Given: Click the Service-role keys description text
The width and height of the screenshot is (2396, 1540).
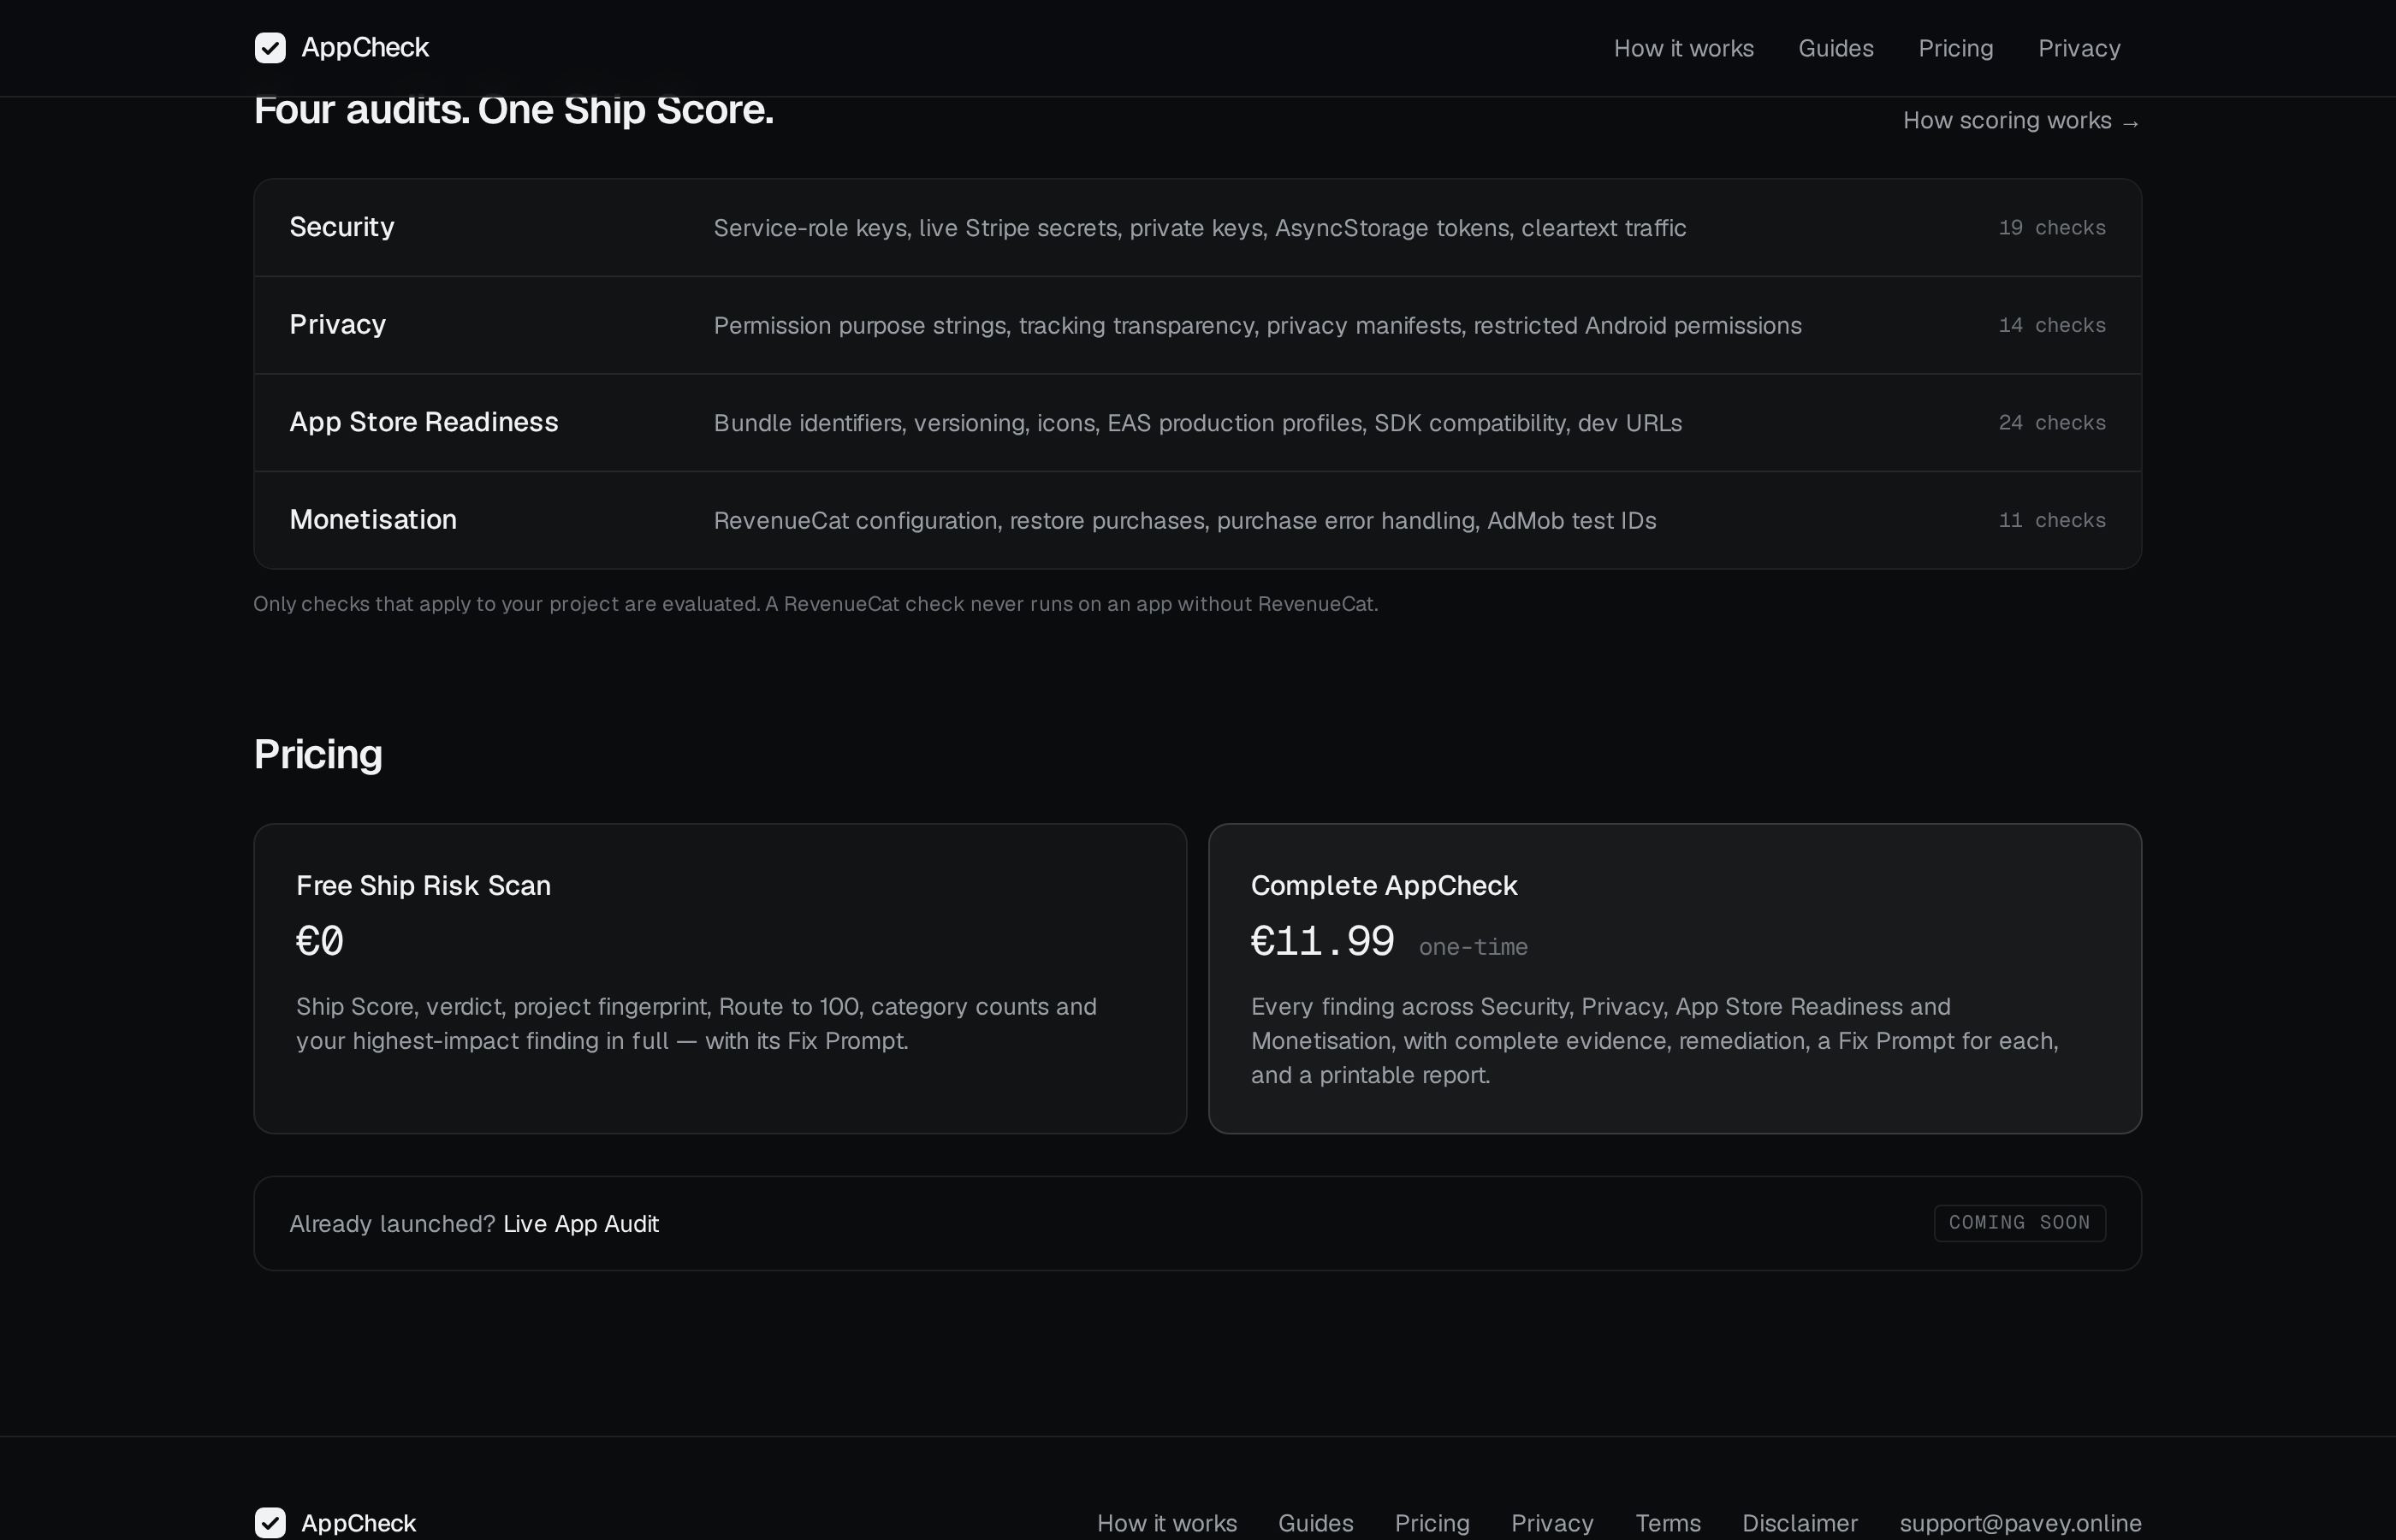Looking at the screenshot, I should coord(1200,228).
